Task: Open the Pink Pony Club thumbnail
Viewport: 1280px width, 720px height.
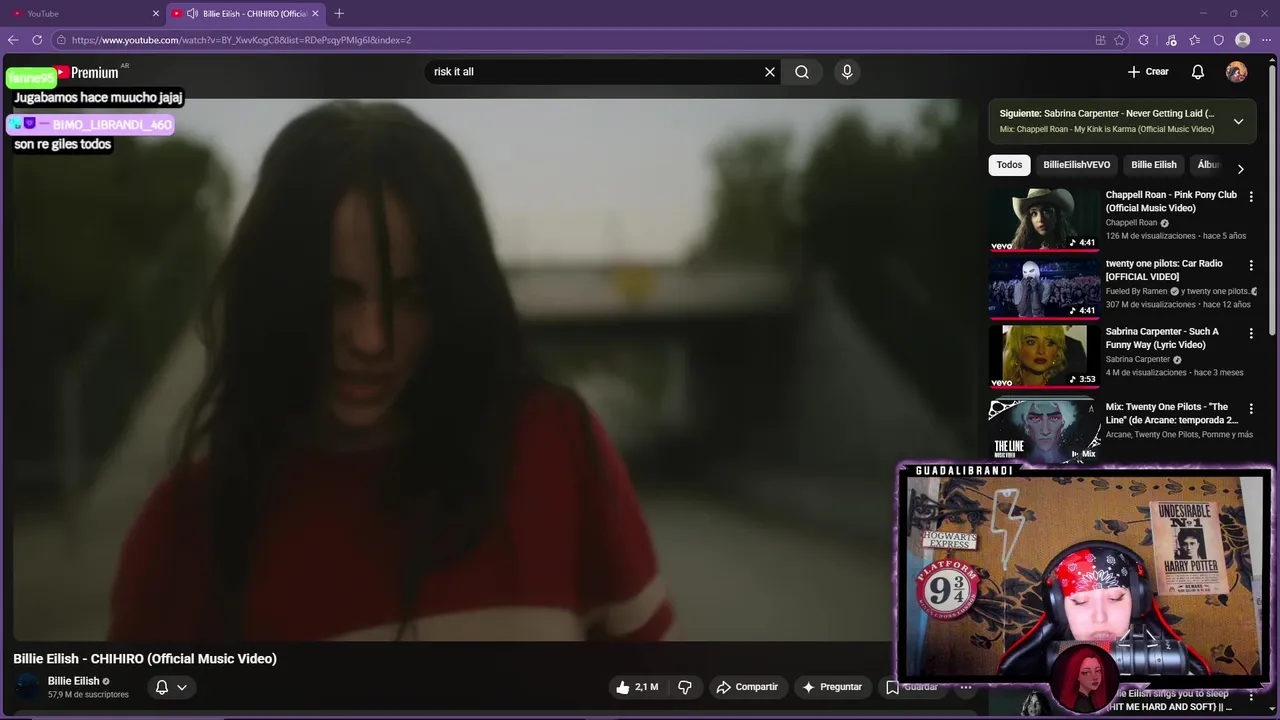Action: point(1044,220)
